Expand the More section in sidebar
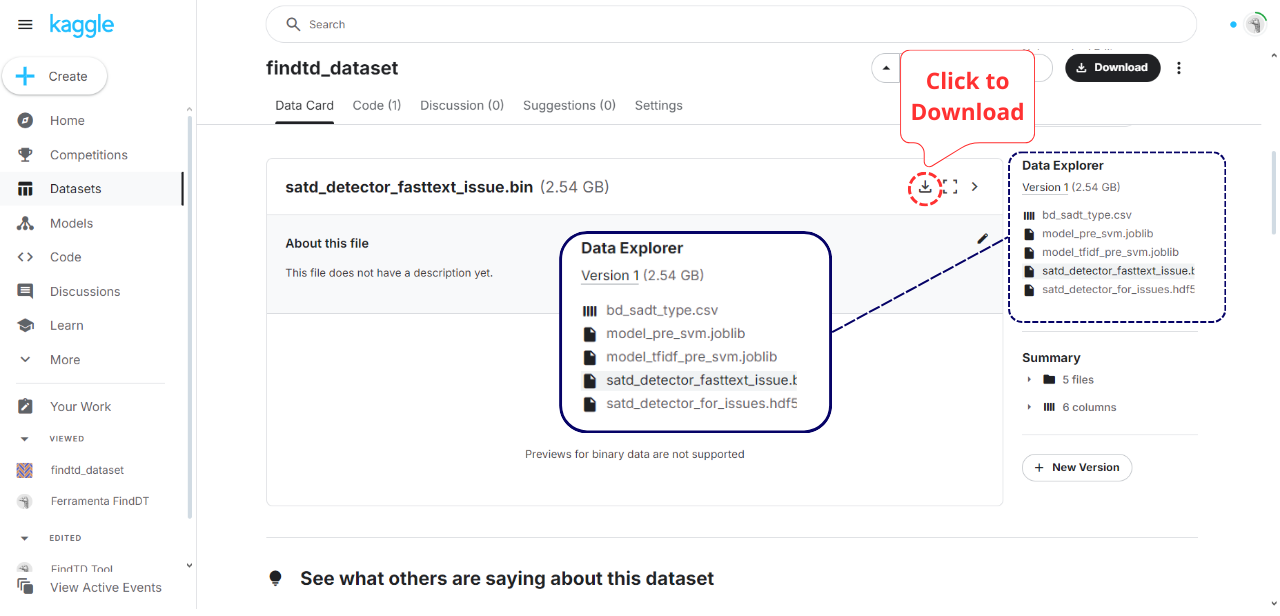The width and height of the screenshot is (1280, 616). 65,360
